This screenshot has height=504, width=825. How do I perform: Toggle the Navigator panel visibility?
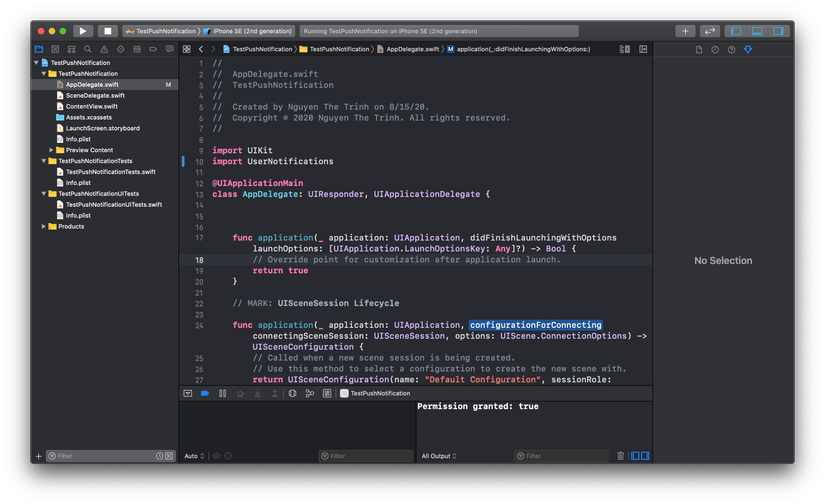(737, 31)
